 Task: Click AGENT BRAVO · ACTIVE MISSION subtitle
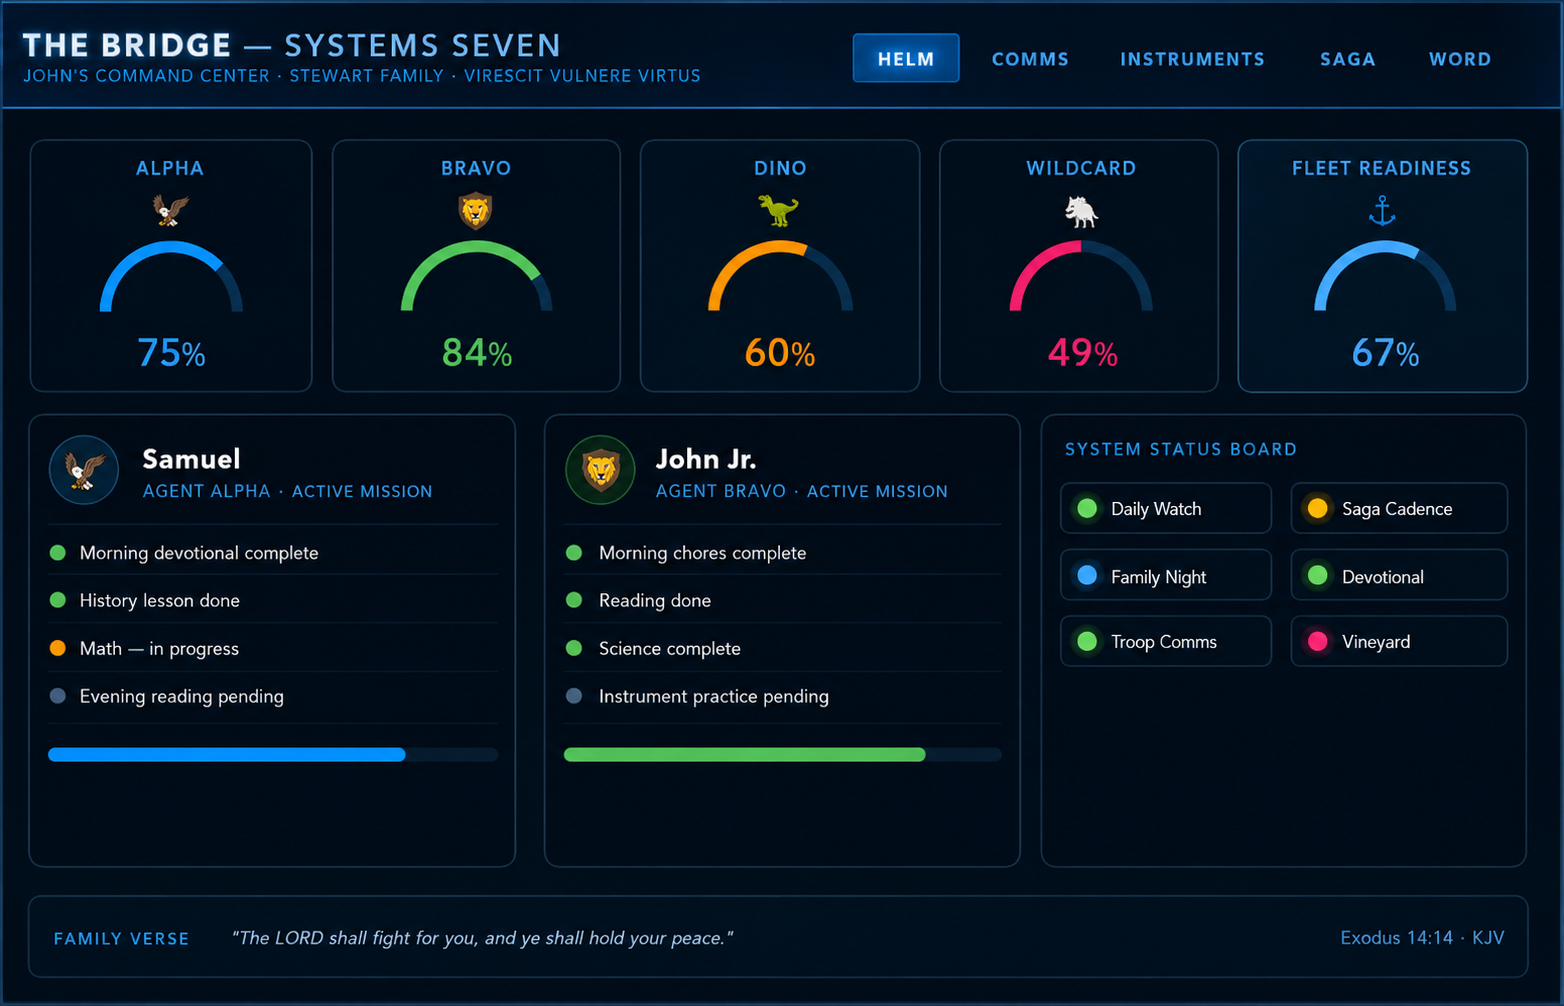tap(802, 491)
